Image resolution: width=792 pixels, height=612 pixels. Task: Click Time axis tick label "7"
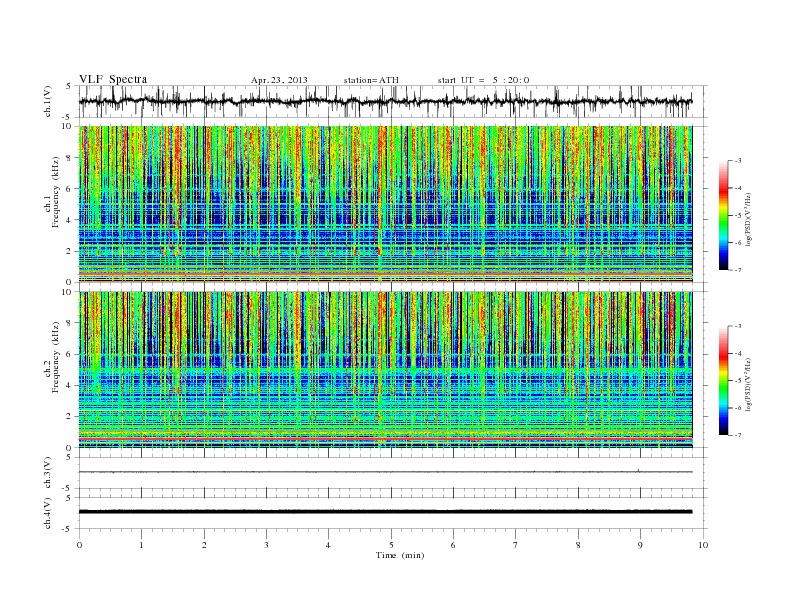click(516, 545)
